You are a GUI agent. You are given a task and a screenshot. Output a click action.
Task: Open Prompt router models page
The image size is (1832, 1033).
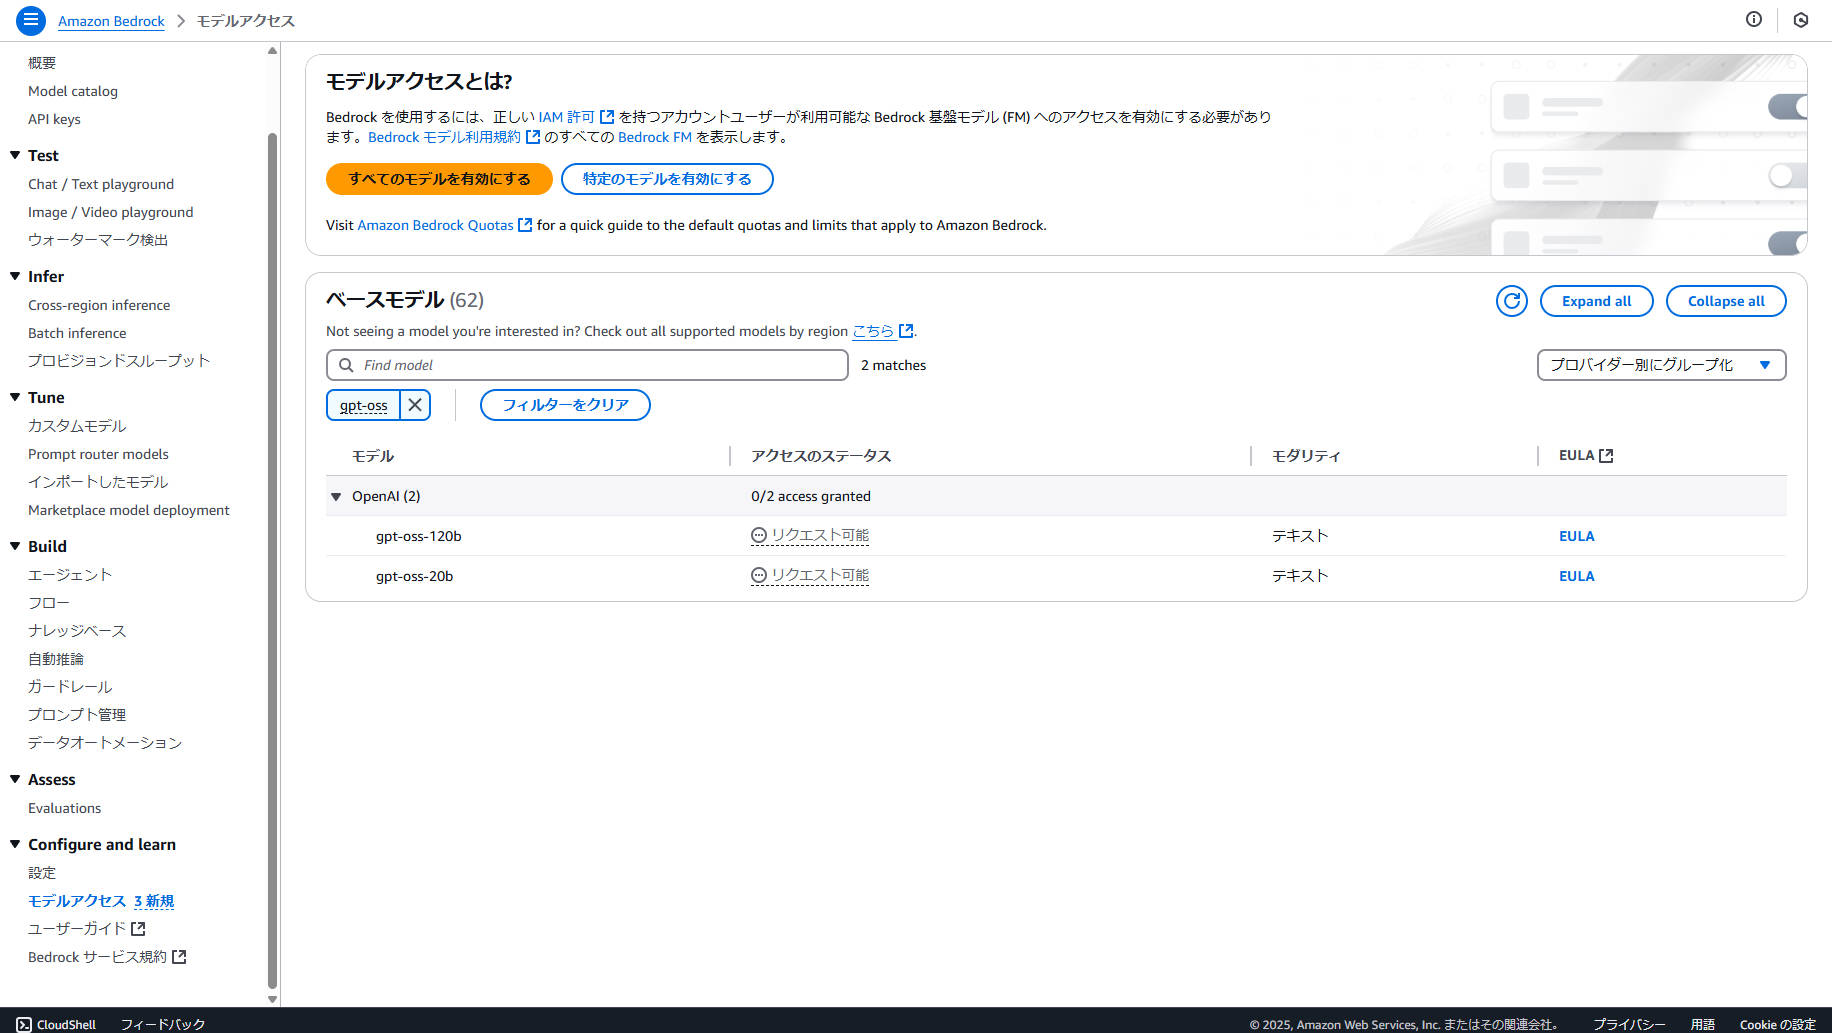tap(98, 454)
